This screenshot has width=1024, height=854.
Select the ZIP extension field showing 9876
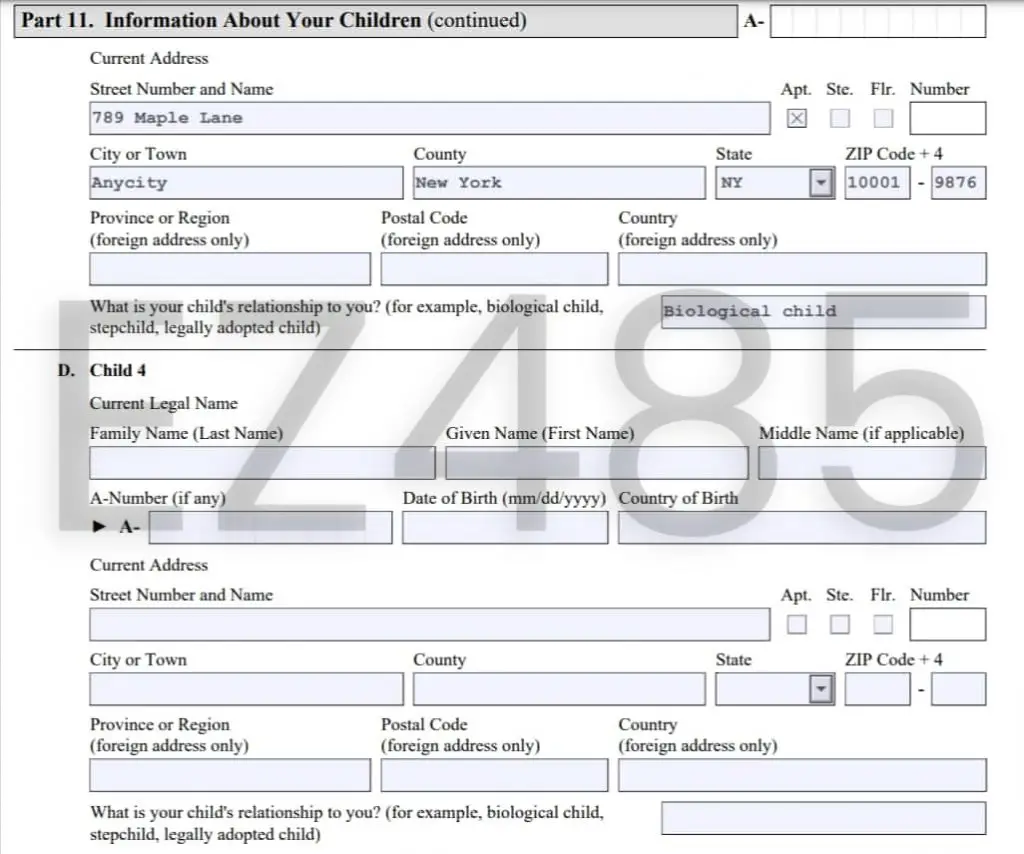(x=958, y=182)
